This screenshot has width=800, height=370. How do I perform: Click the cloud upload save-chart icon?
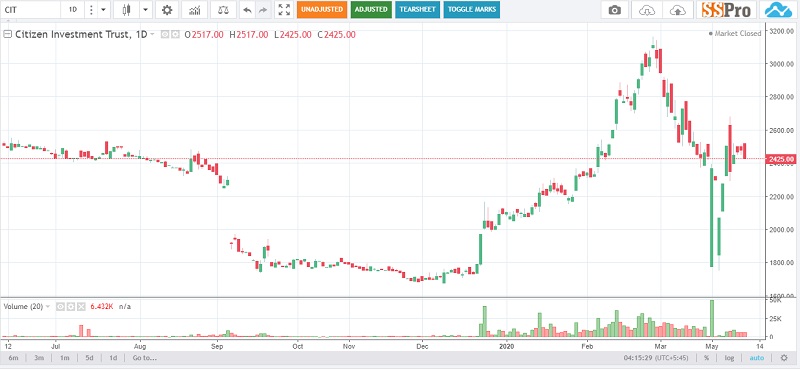tap(678, 10)
